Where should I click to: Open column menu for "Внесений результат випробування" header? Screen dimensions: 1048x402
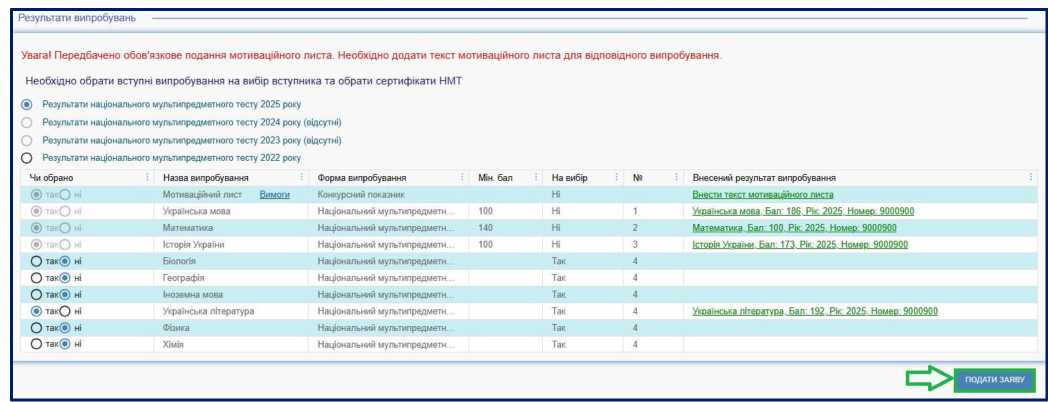pos(1030,178)
